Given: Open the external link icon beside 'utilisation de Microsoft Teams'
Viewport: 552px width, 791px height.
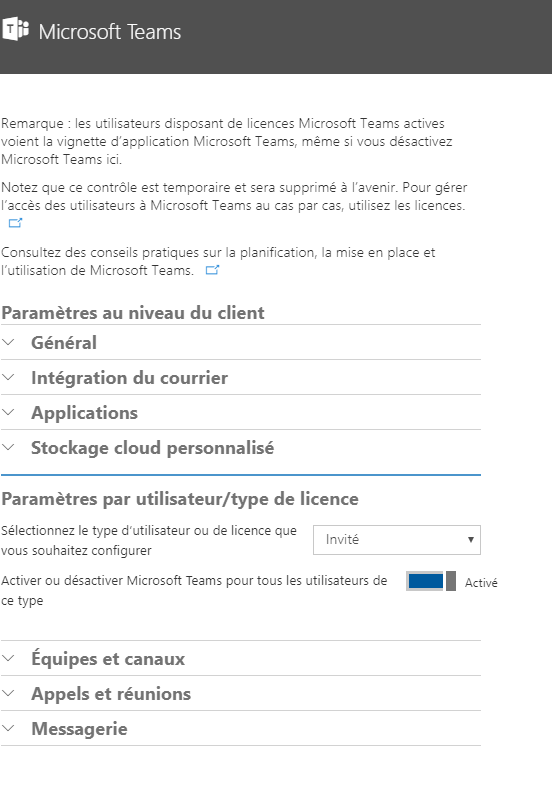Looking at the screenshot, I should tap(212, 270).
